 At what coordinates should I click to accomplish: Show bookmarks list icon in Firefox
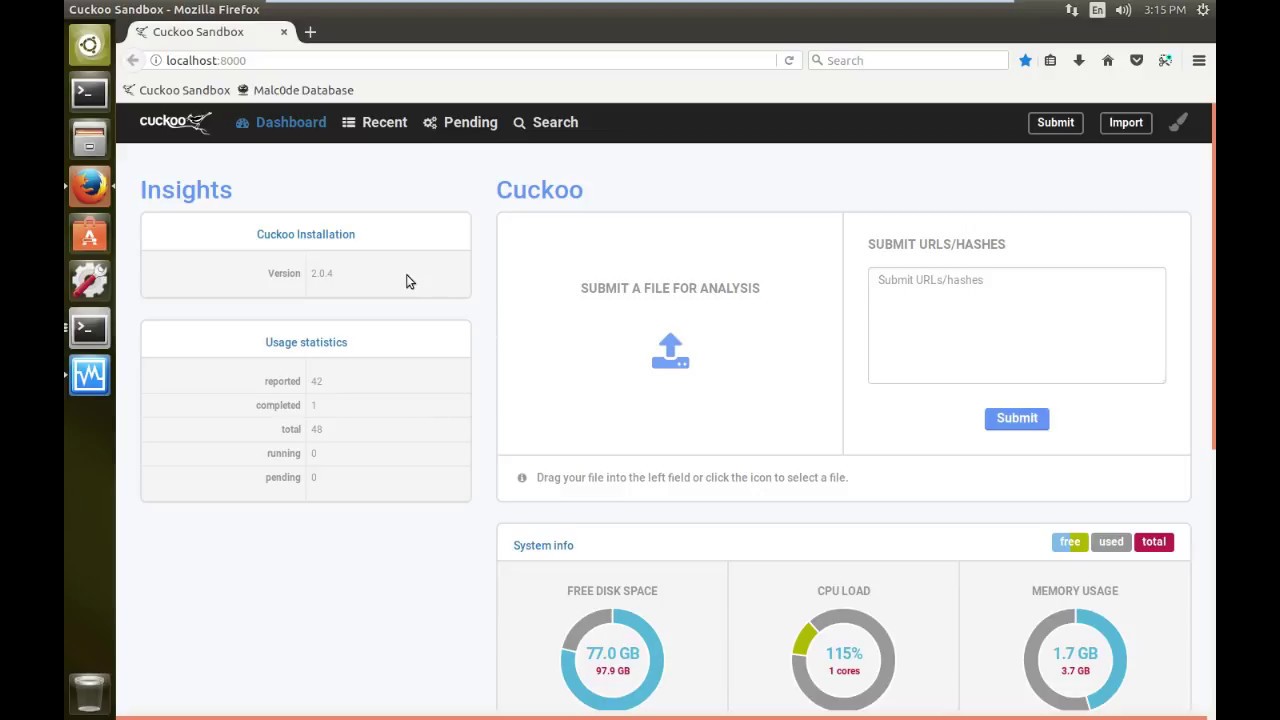[1050, 60]
